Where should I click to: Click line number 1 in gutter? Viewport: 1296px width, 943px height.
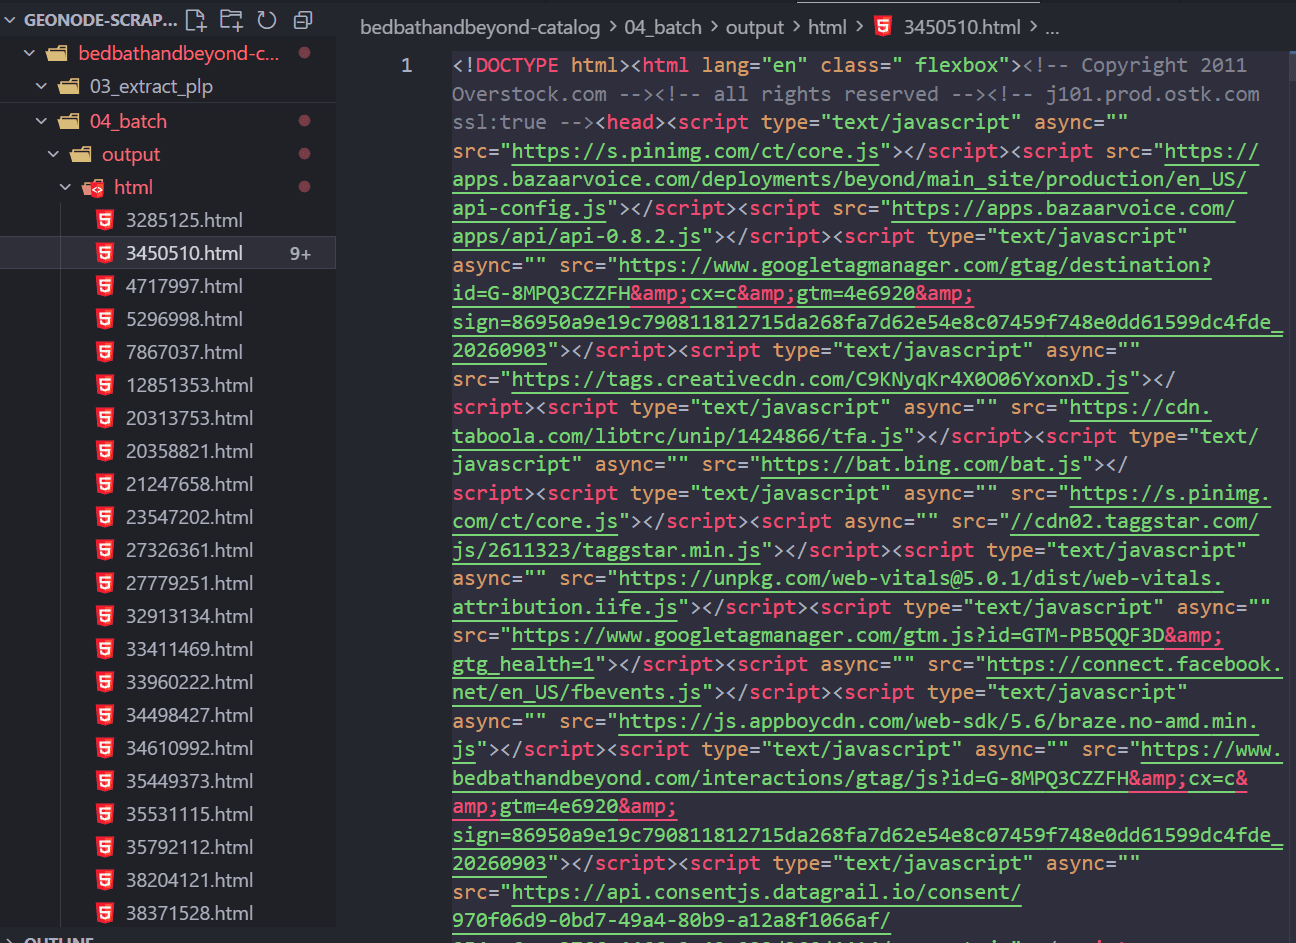pos(406,65)
